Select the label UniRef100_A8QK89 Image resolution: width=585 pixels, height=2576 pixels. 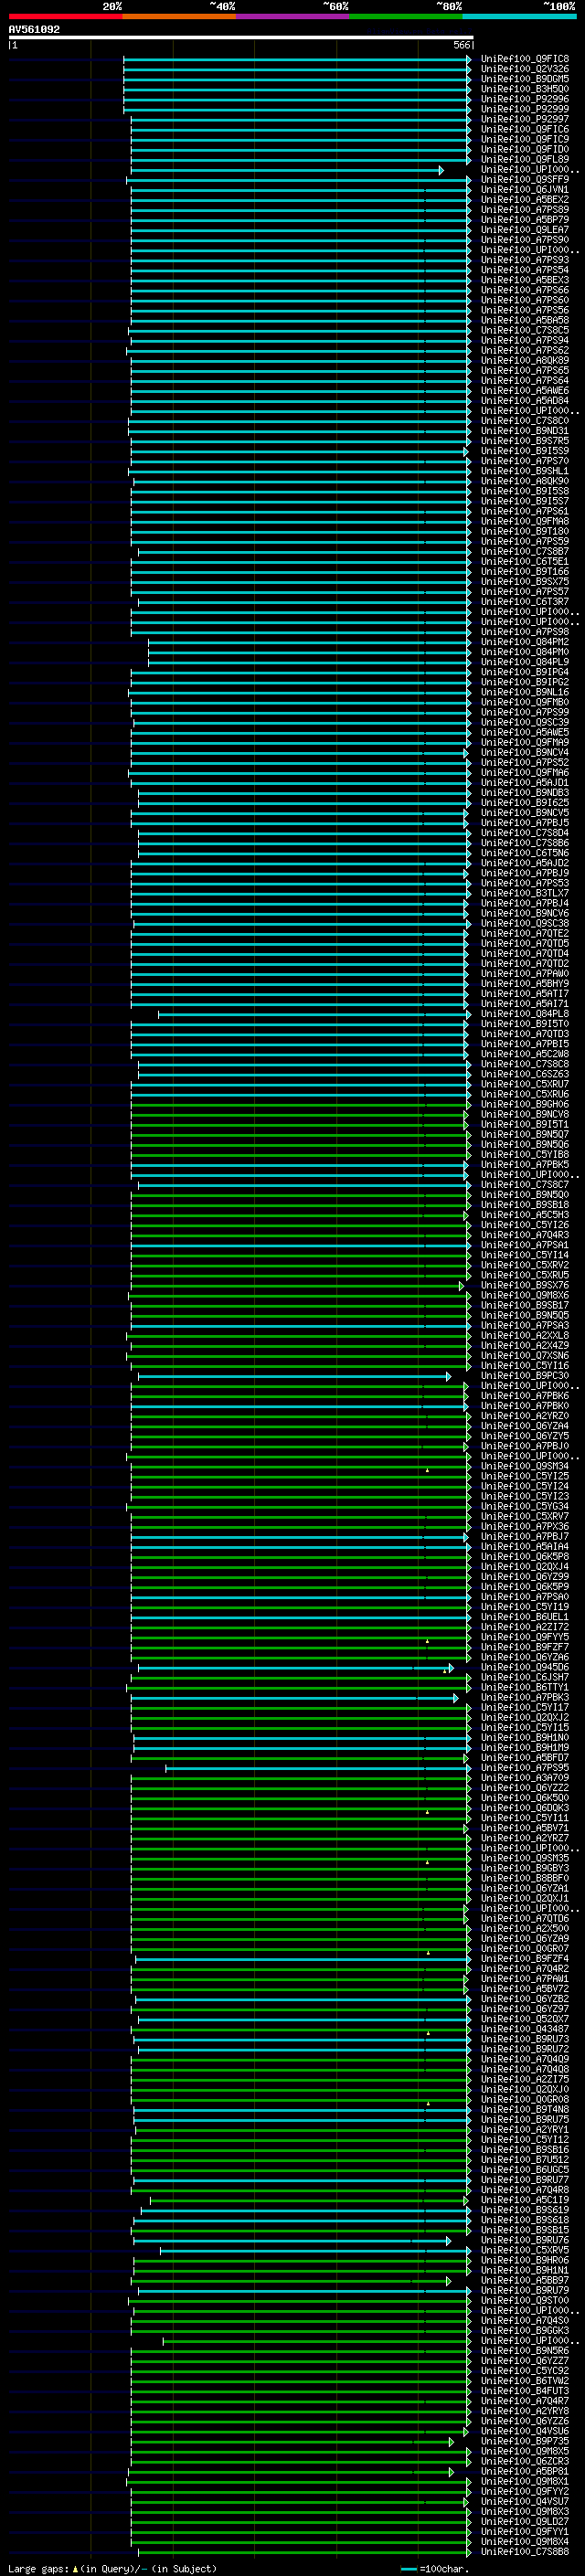pos(524,361)
